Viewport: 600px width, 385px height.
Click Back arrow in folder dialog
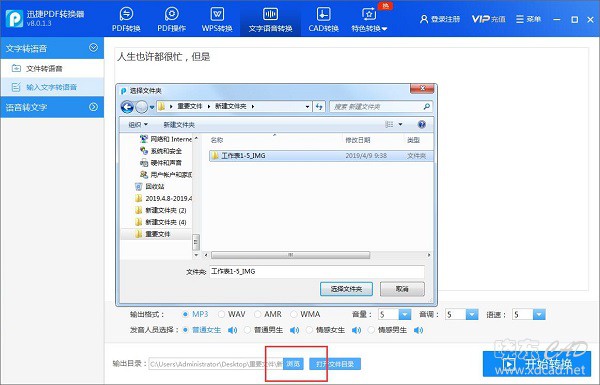pos(127,107)
